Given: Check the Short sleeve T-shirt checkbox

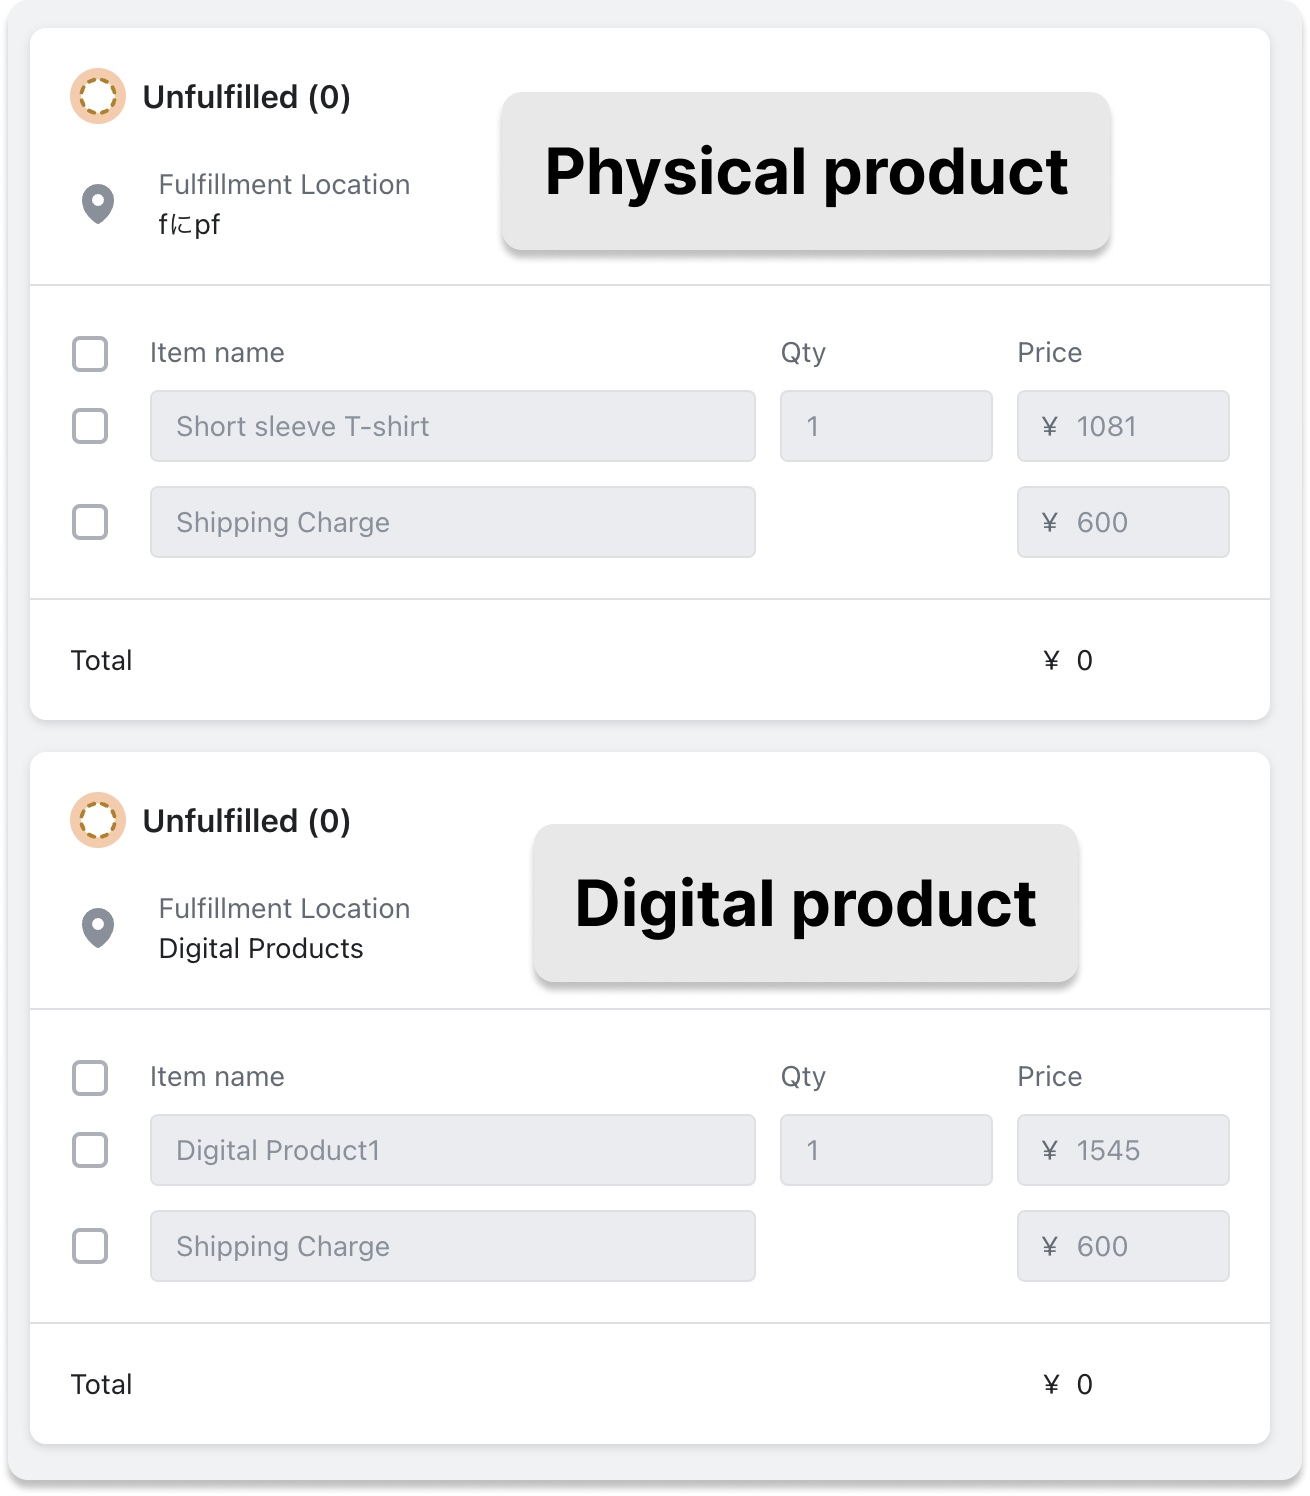Looking at the screenshot, I should [90, 426].
